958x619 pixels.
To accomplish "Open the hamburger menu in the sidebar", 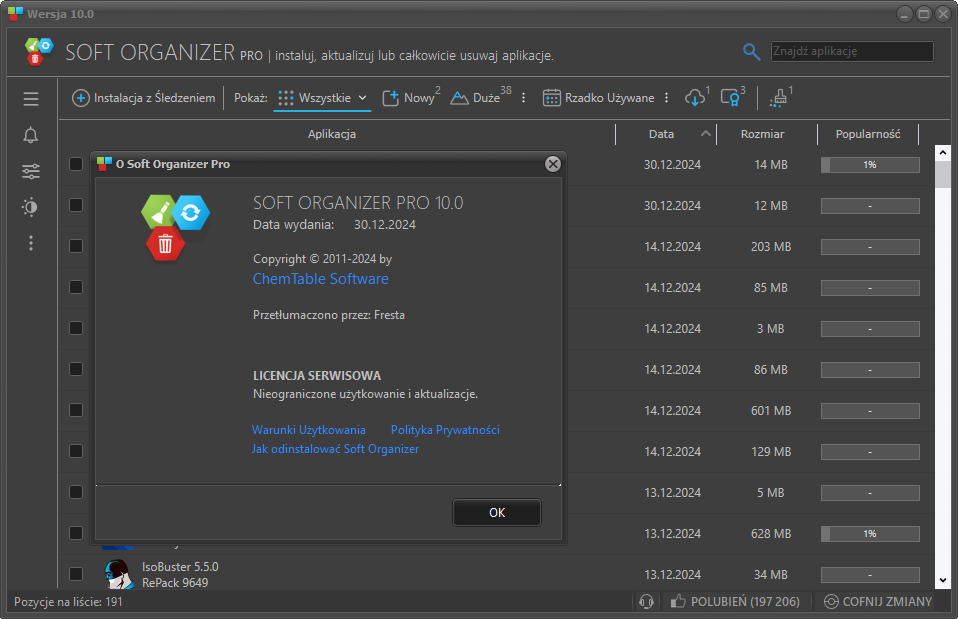I will pyautogui.click(x=31, y=98).
